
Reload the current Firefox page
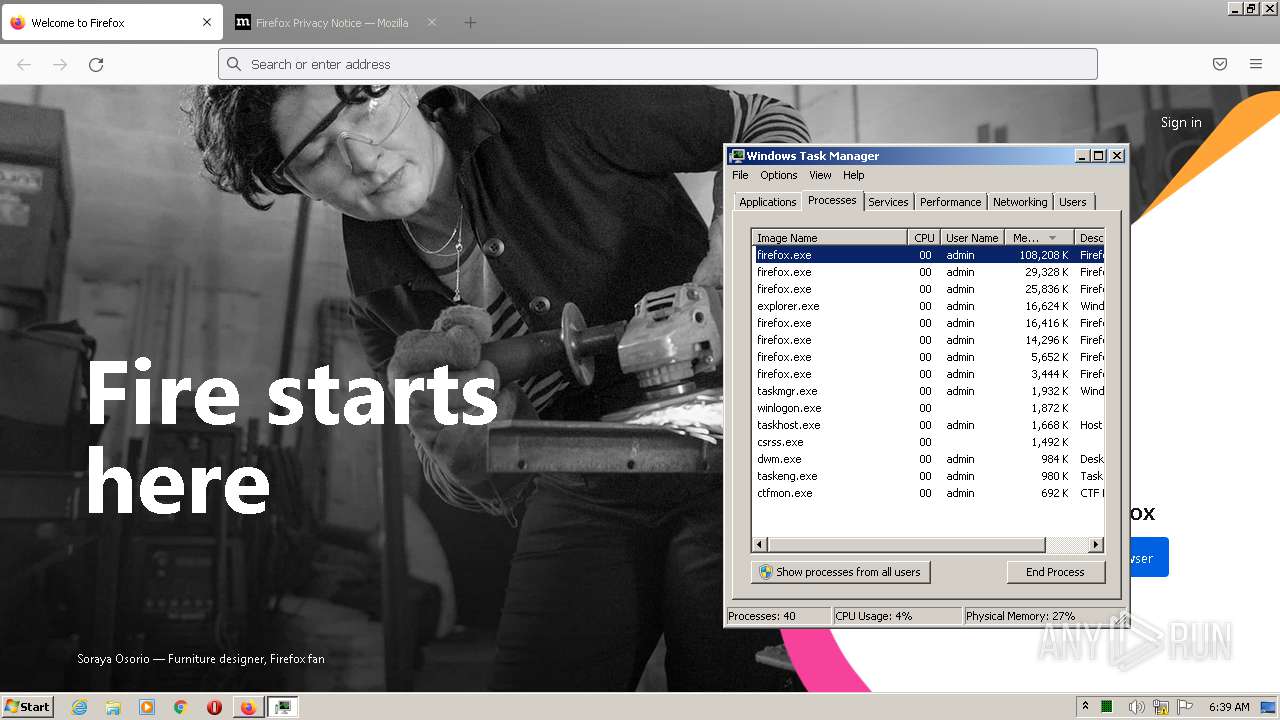96,64
